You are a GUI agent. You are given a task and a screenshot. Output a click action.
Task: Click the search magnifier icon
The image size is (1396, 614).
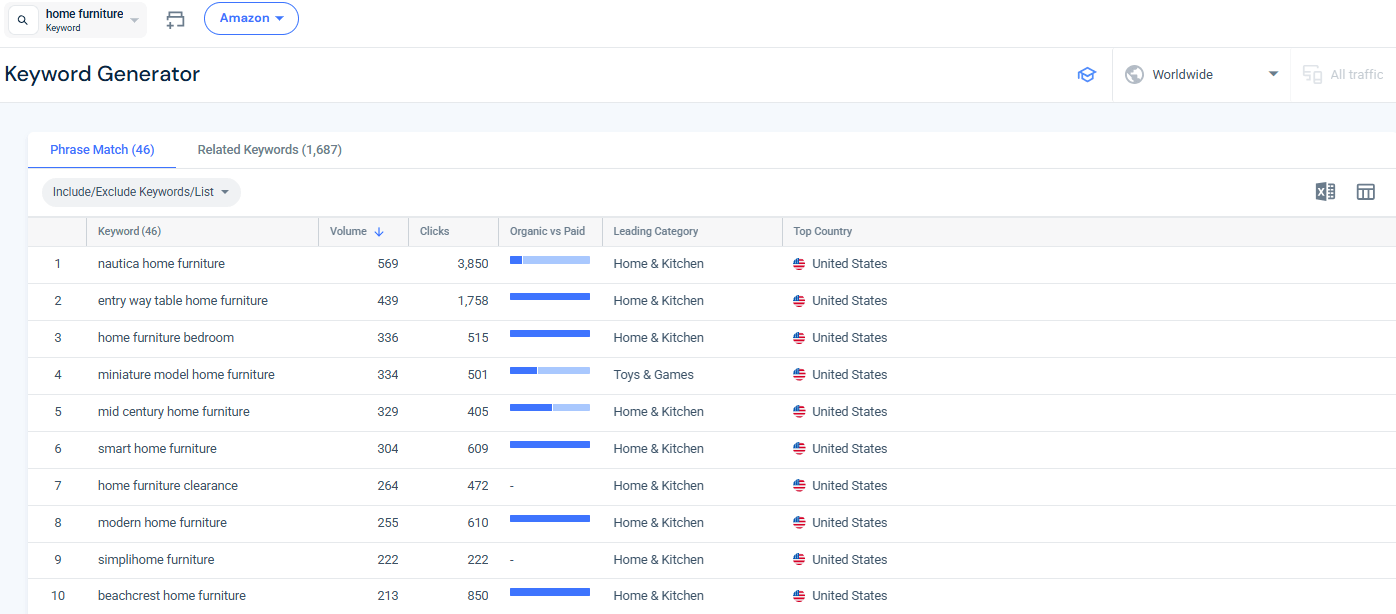[x=23, y=20]
